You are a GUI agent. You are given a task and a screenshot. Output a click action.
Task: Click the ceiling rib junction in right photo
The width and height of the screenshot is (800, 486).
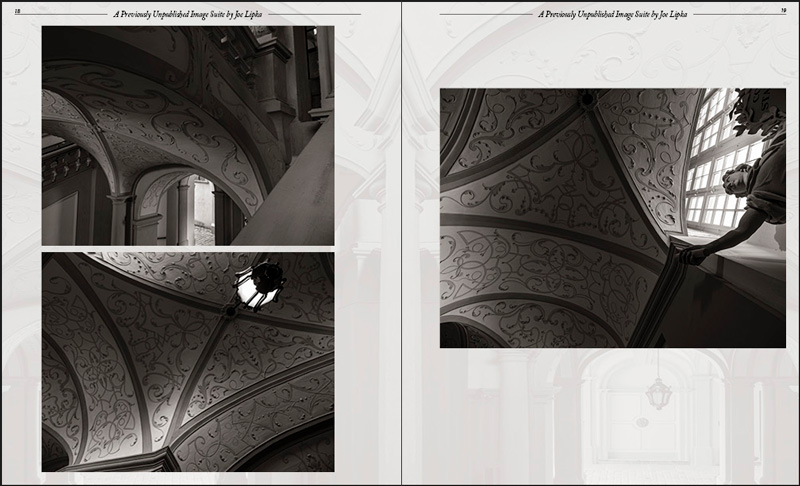tap(587, 100)
